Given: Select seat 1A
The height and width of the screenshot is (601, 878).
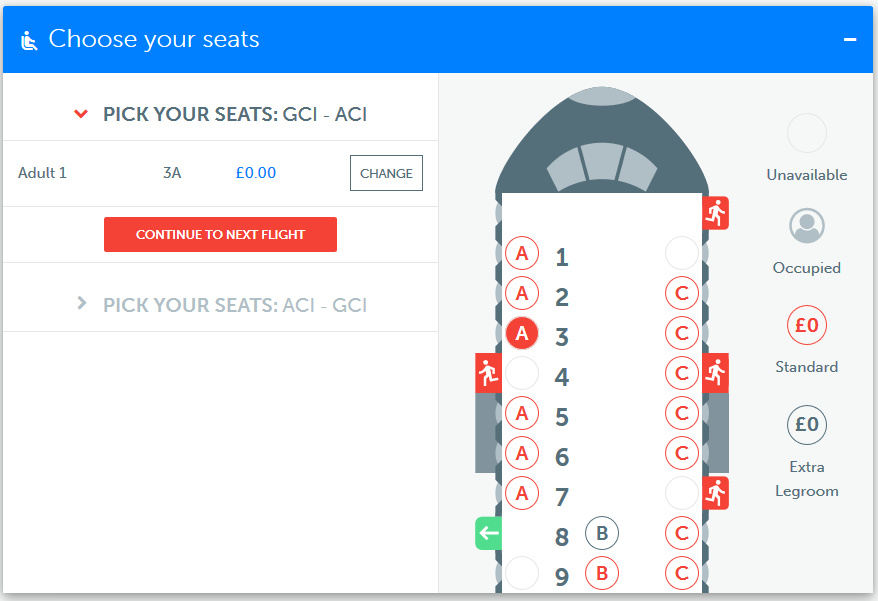Looking at the screenshot, I should pyautogui.click(x=522, y=254).
